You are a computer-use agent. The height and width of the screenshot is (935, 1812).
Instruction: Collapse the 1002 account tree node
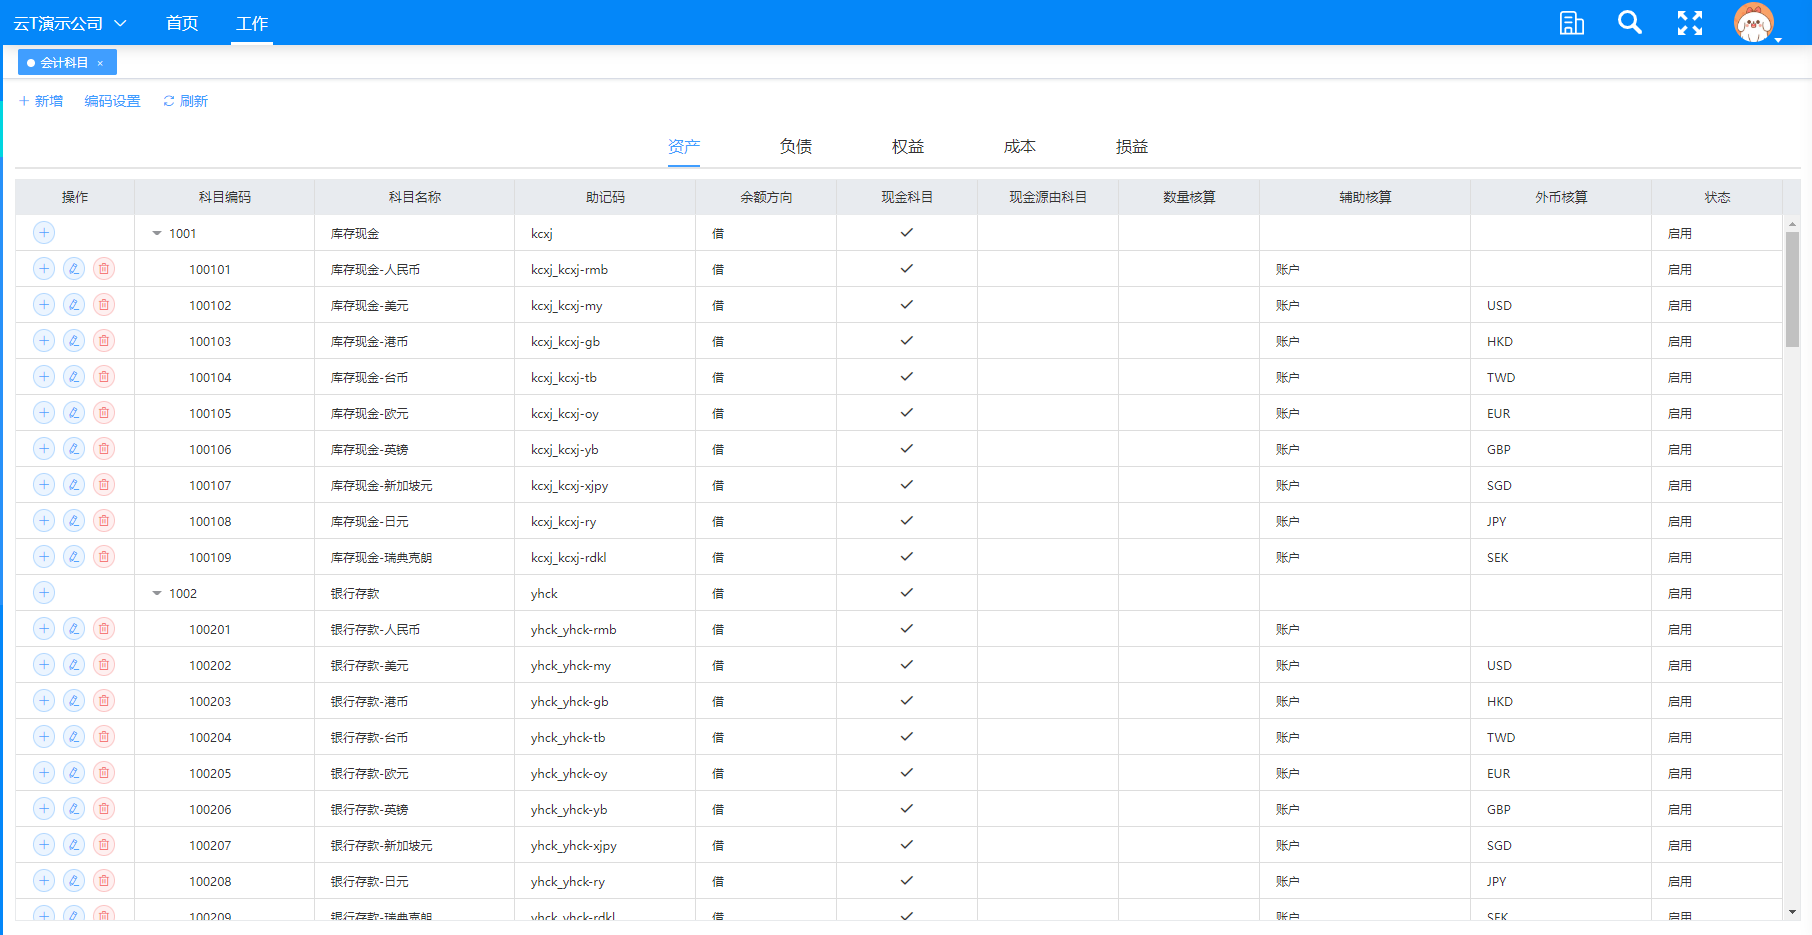(x=157, y=593)
